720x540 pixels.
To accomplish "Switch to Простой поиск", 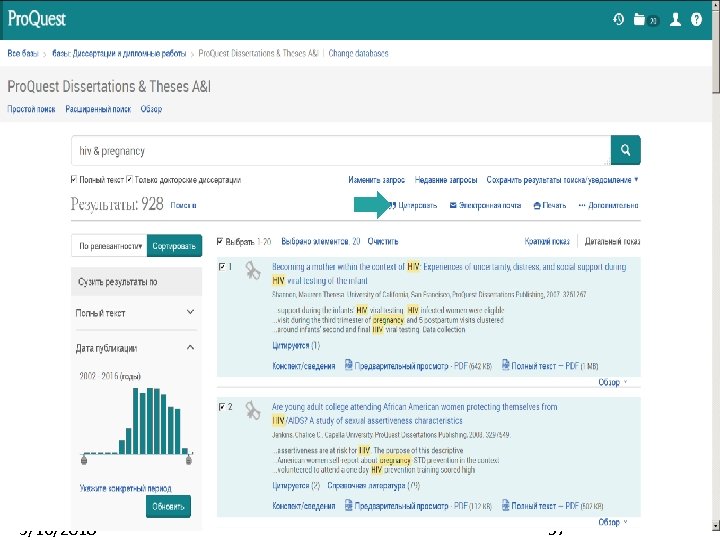I will coord(31,109).
